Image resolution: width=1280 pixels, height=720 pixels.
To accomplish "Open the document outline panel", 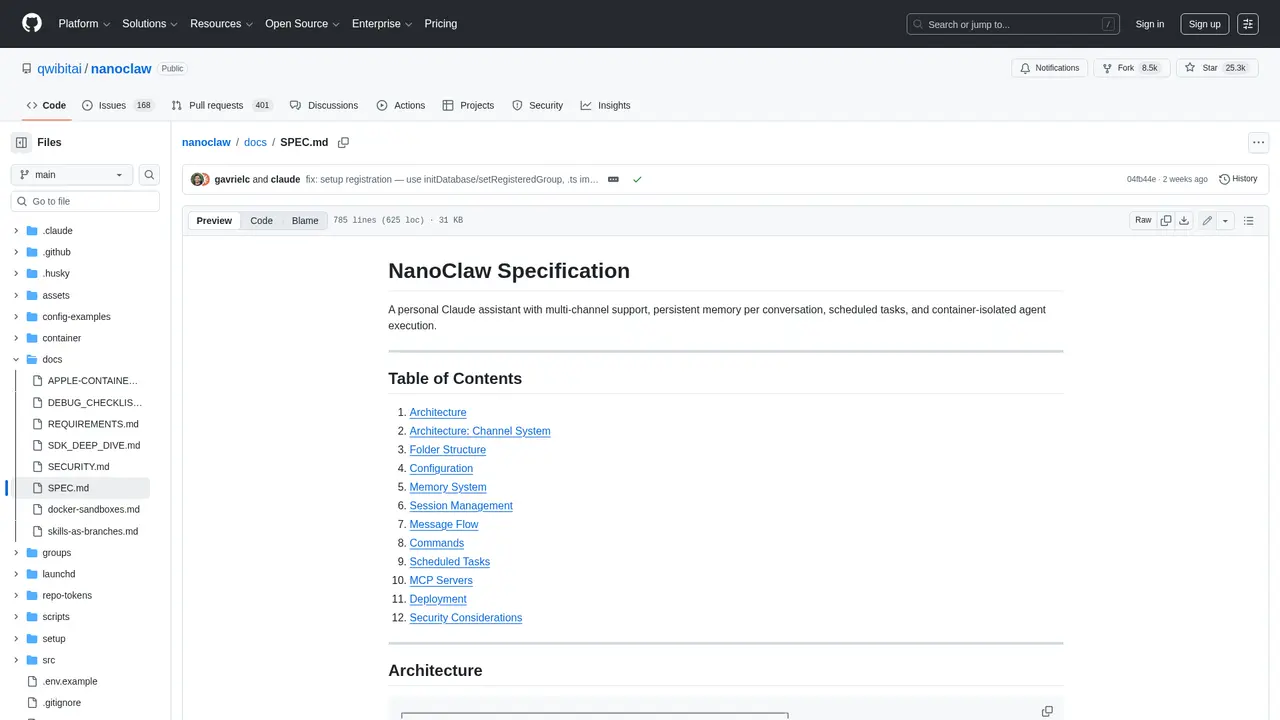I will pyautogui.click(x=1249, y=220).
